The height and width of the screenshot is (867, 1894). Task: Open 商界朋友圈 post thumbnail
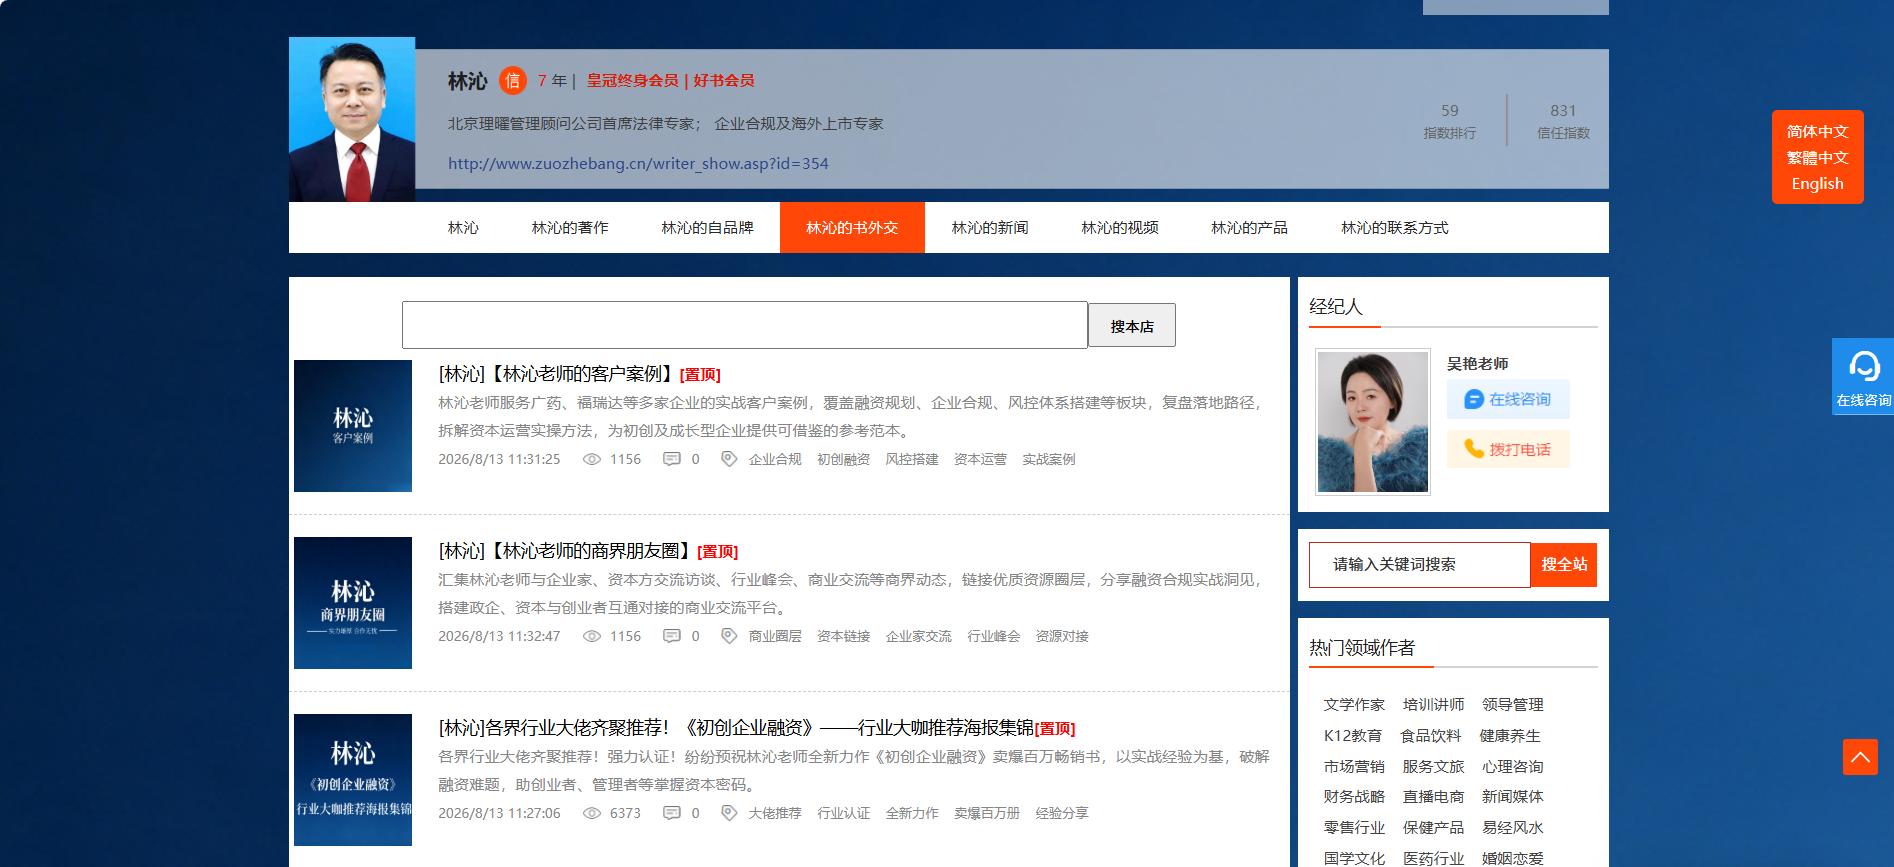tap(353, 603)
